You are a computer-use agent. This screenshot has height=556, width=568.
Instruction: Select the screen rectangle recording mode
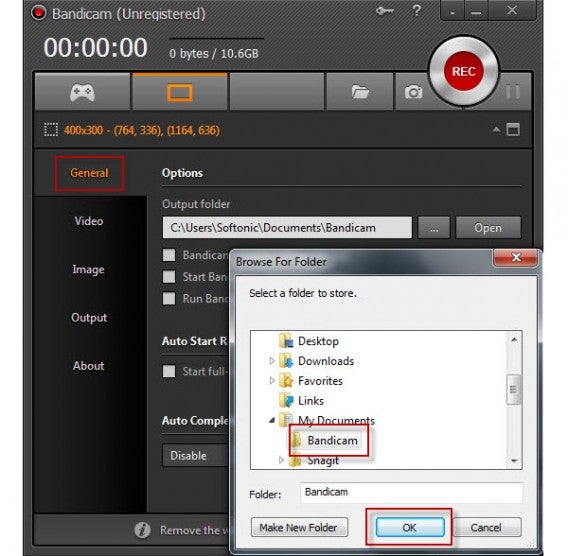click(x=180, y=92)
